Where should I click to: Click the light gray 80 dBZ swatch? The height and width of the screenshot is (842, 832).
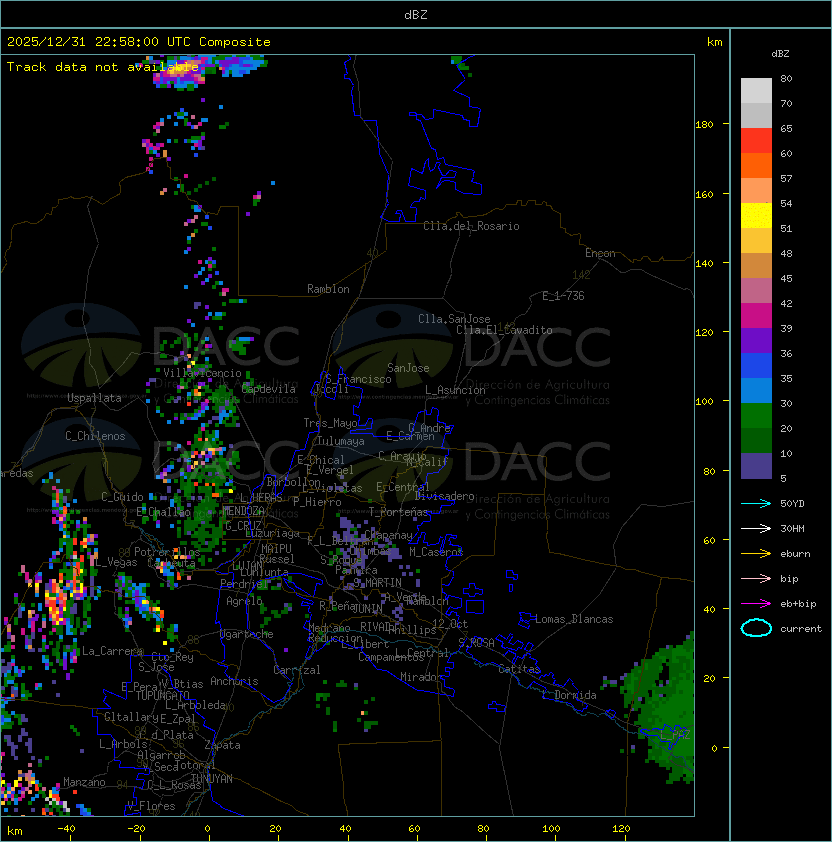tap(756, 91)
